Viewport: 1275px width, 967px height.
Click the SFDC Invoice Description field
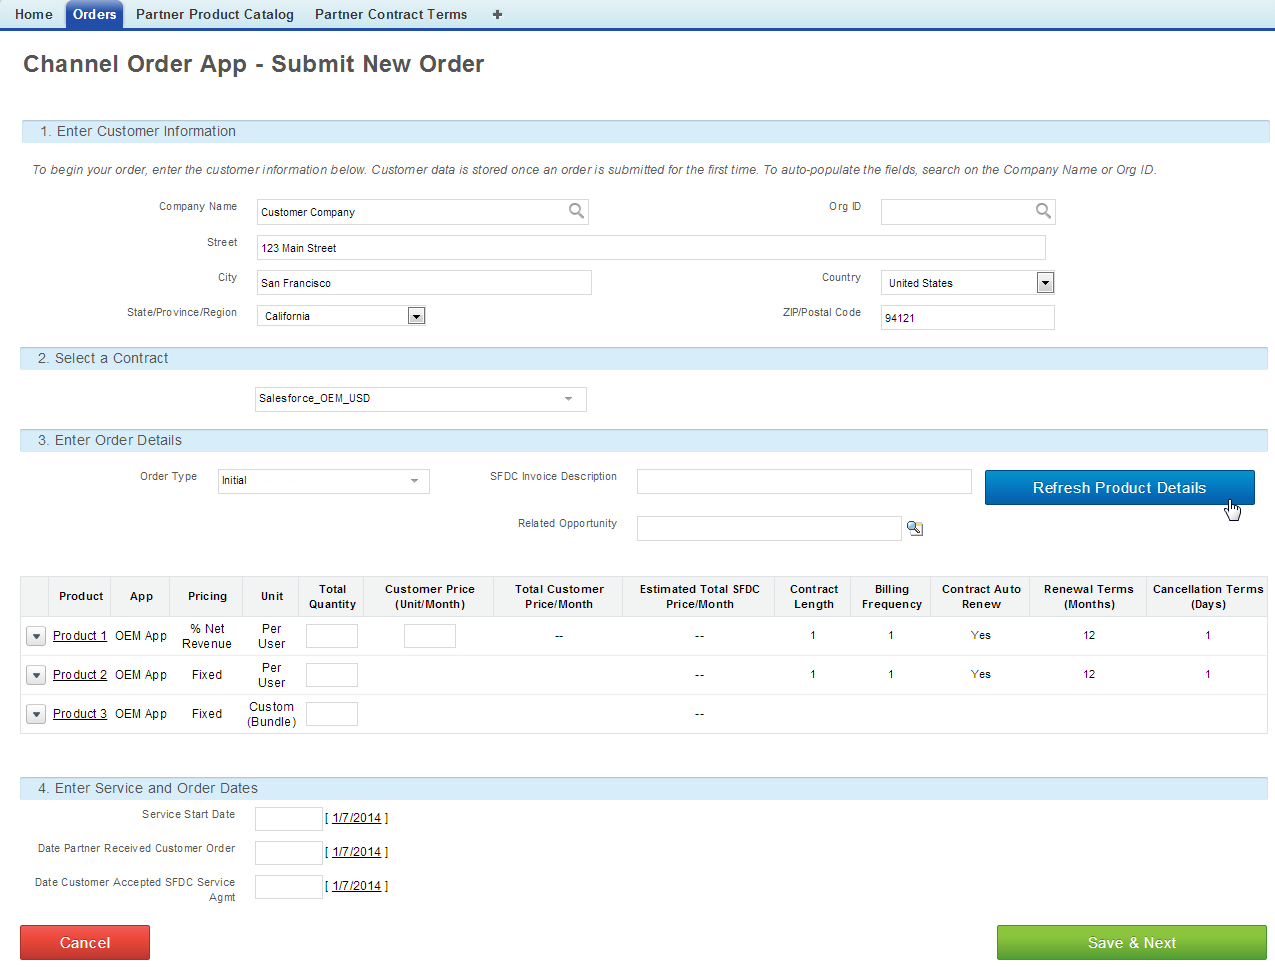click(804, 481)
